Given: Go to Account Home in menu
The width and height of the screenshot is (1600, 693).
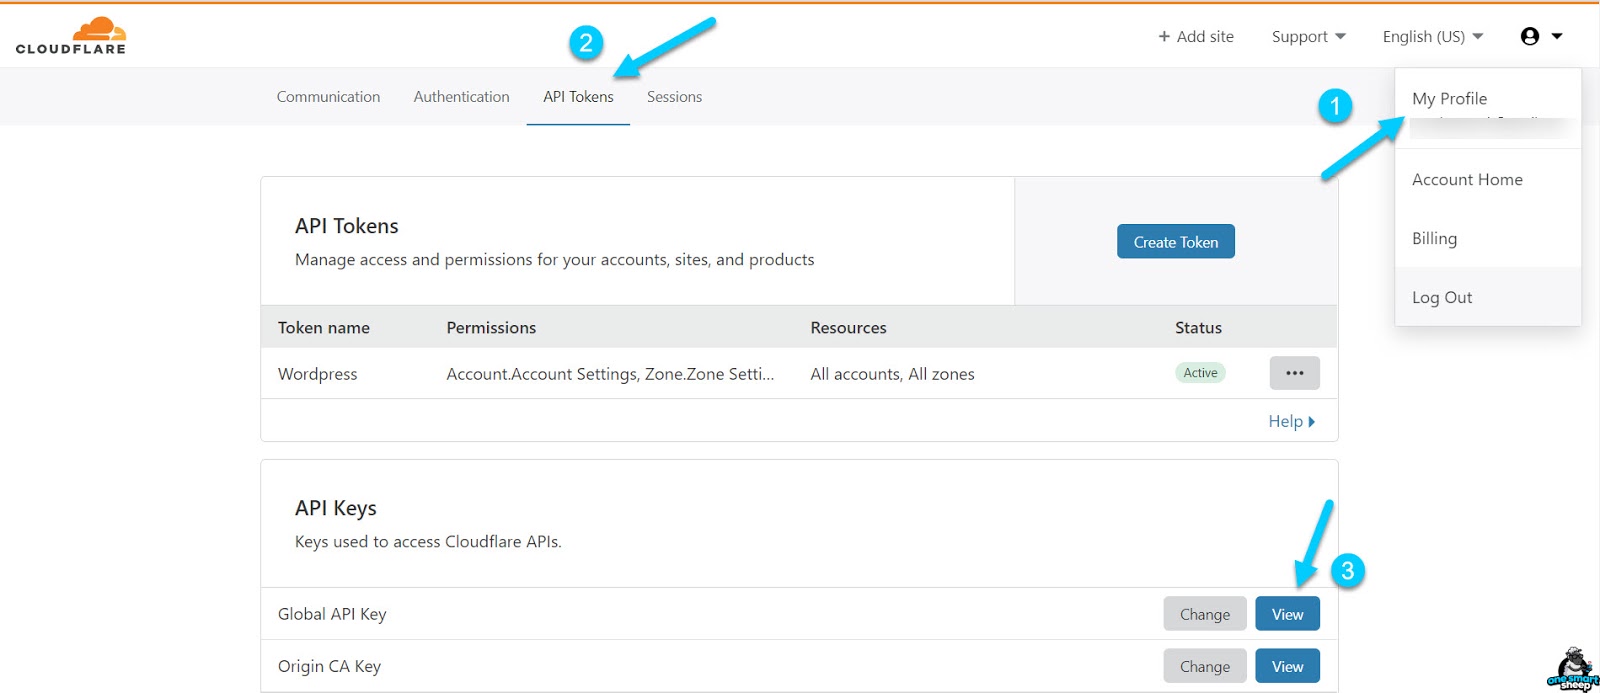Looking at the screenshot, I should point(1467,179).
